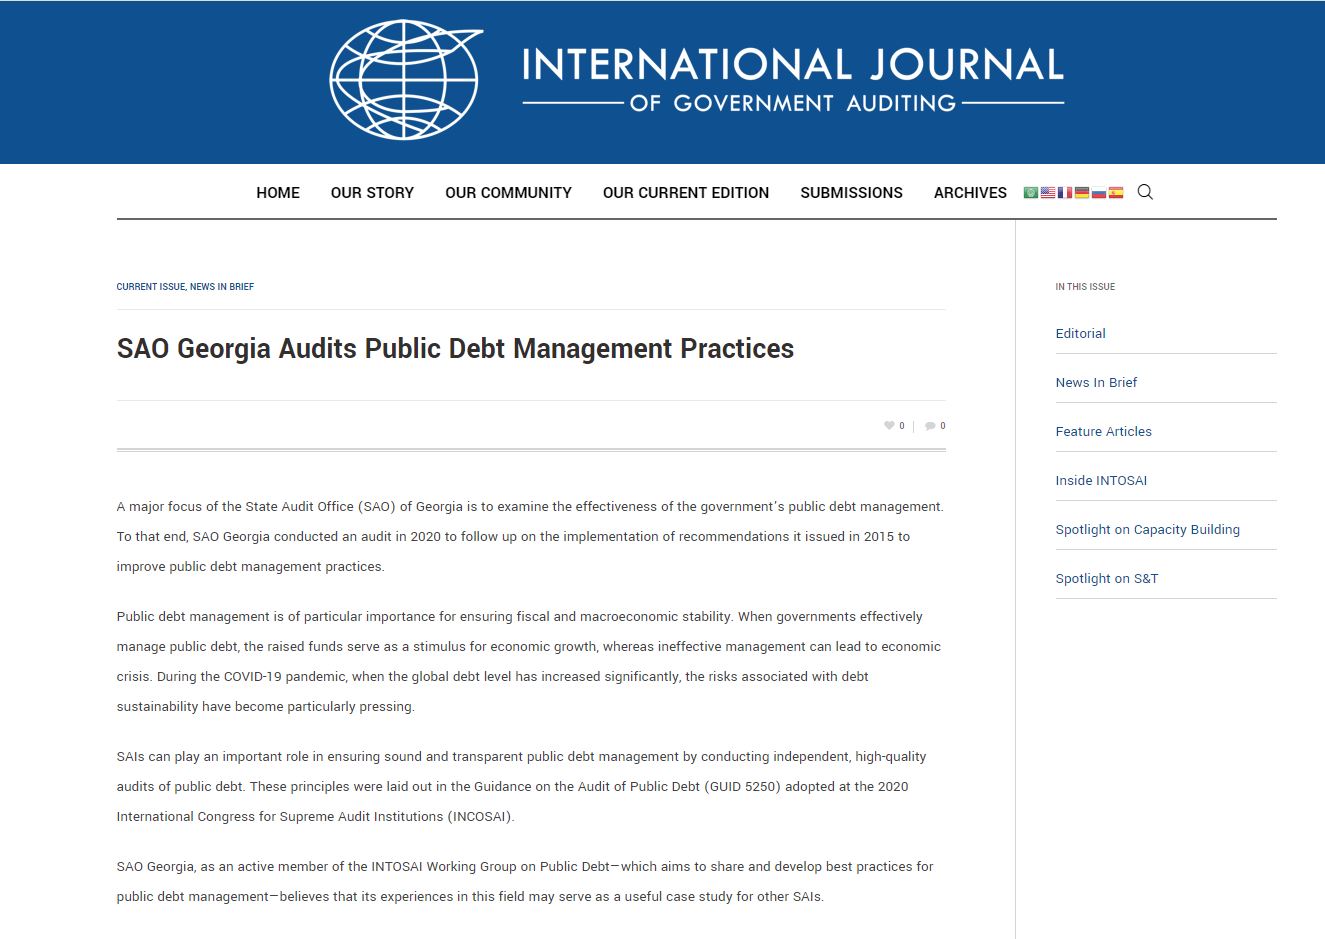The height and width of the screenshot is (939, 1325).
Task: Open comments via the speech bubble icon
Action: coord(930,426)
